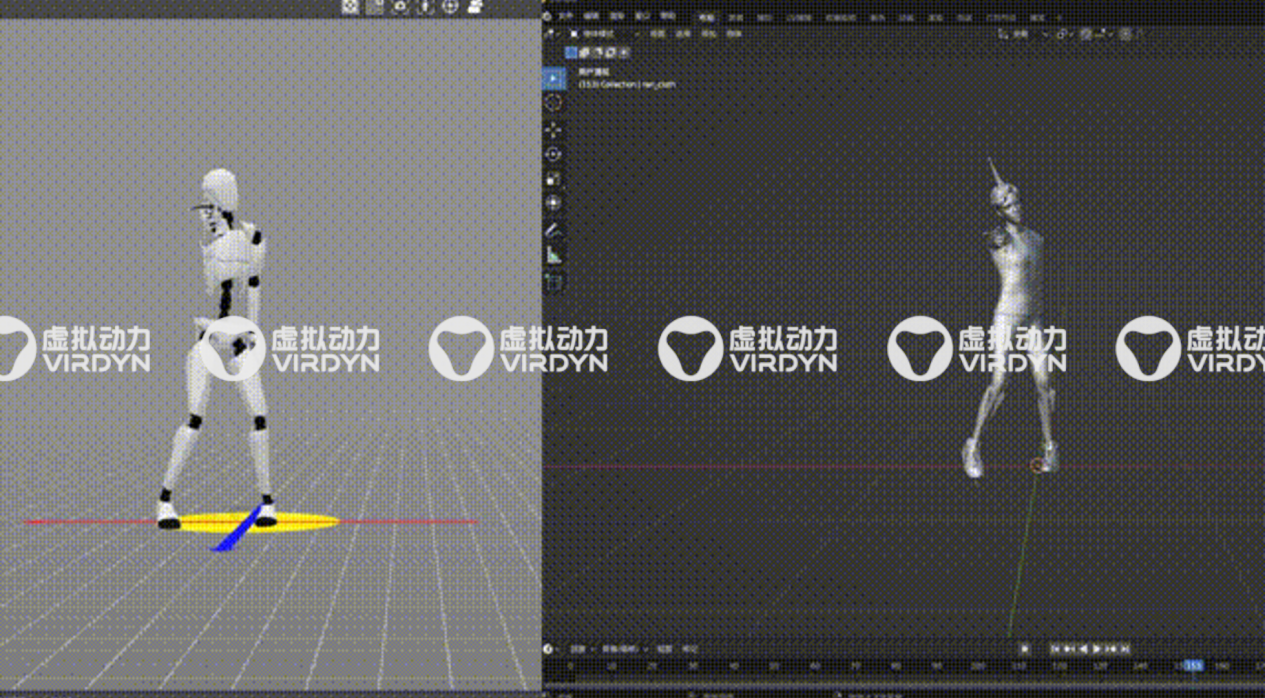This screenshot has width=1265, height=698.
Task: Open the 物体 Object menu in viewport header
Action: (x=735, y=34)
